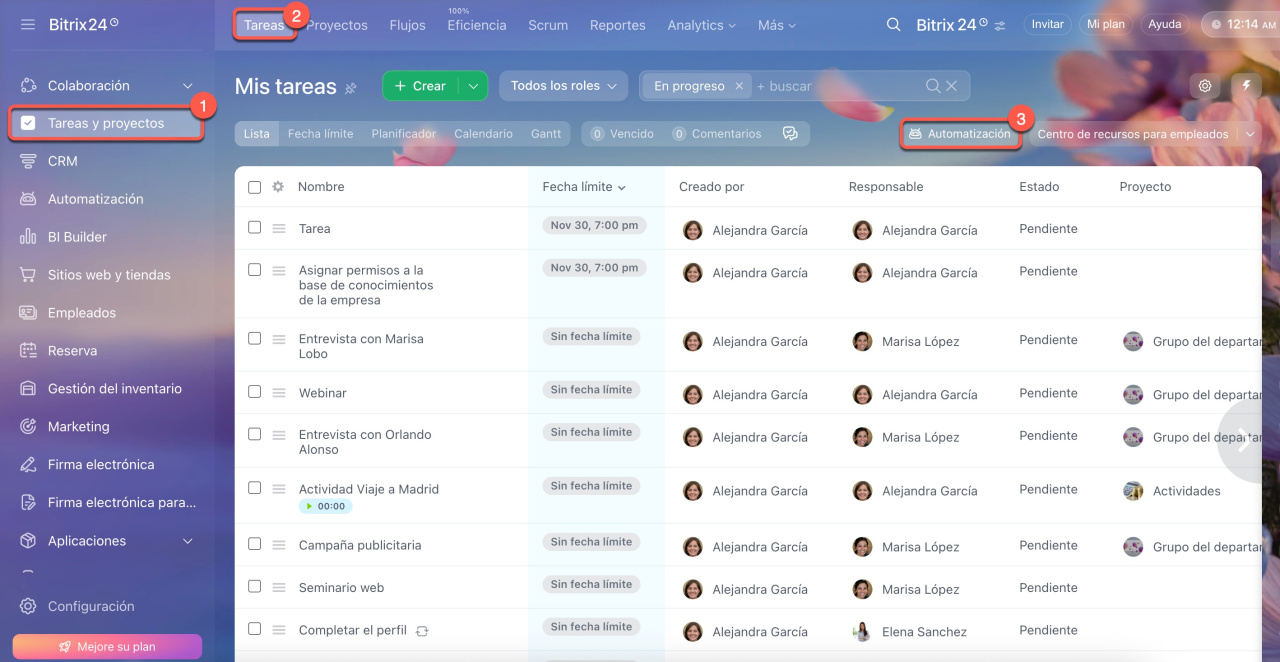Image resolution: width=1280 pixels, height=662 pixels.
Task: Toggle the select-all checkbox in table header
Action: coord(254,187)
